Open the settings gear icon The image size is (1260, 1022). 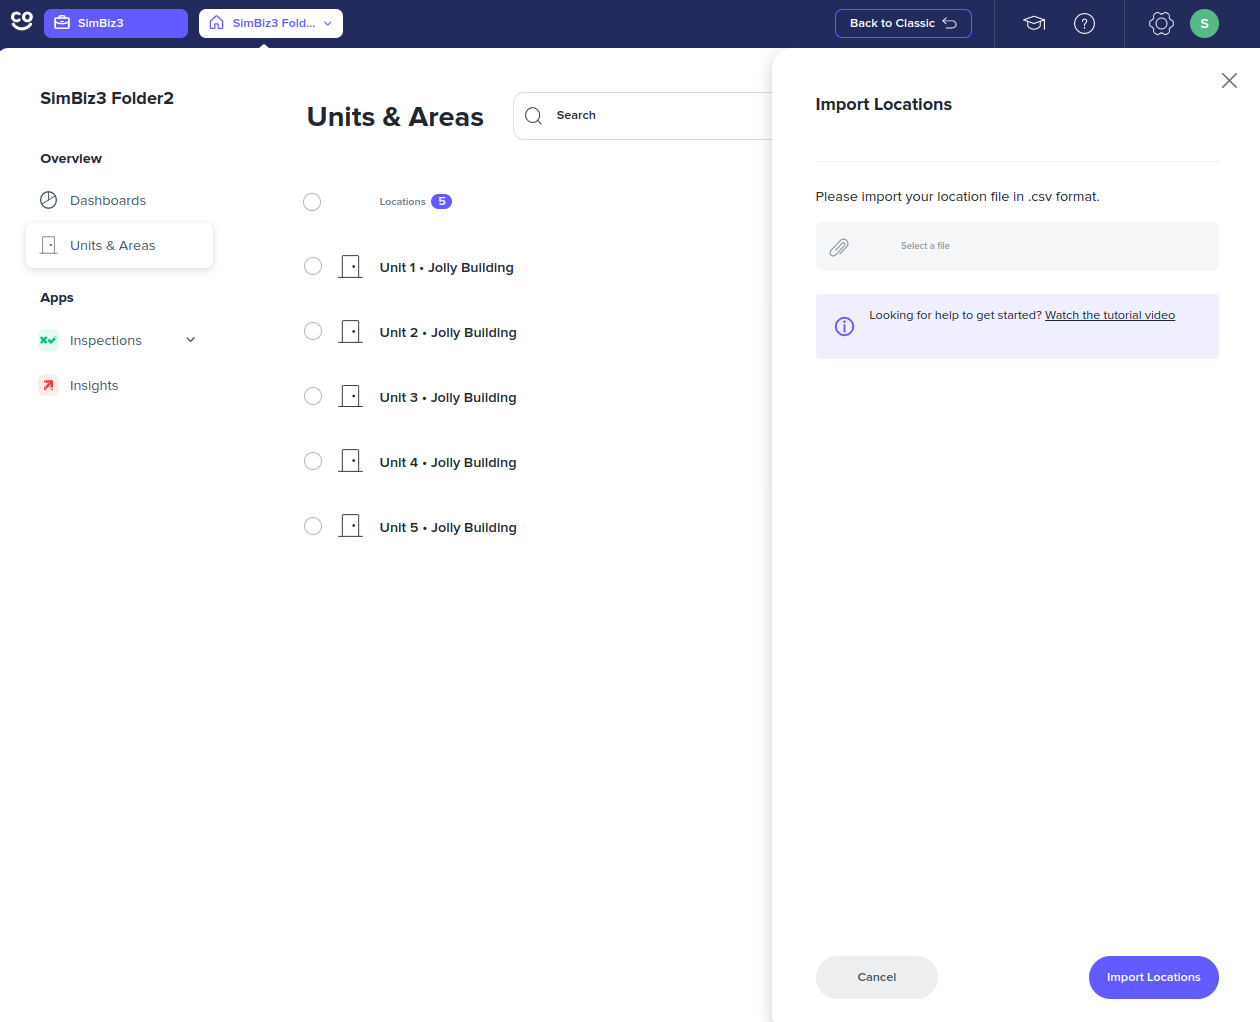tap(1161, 23)
